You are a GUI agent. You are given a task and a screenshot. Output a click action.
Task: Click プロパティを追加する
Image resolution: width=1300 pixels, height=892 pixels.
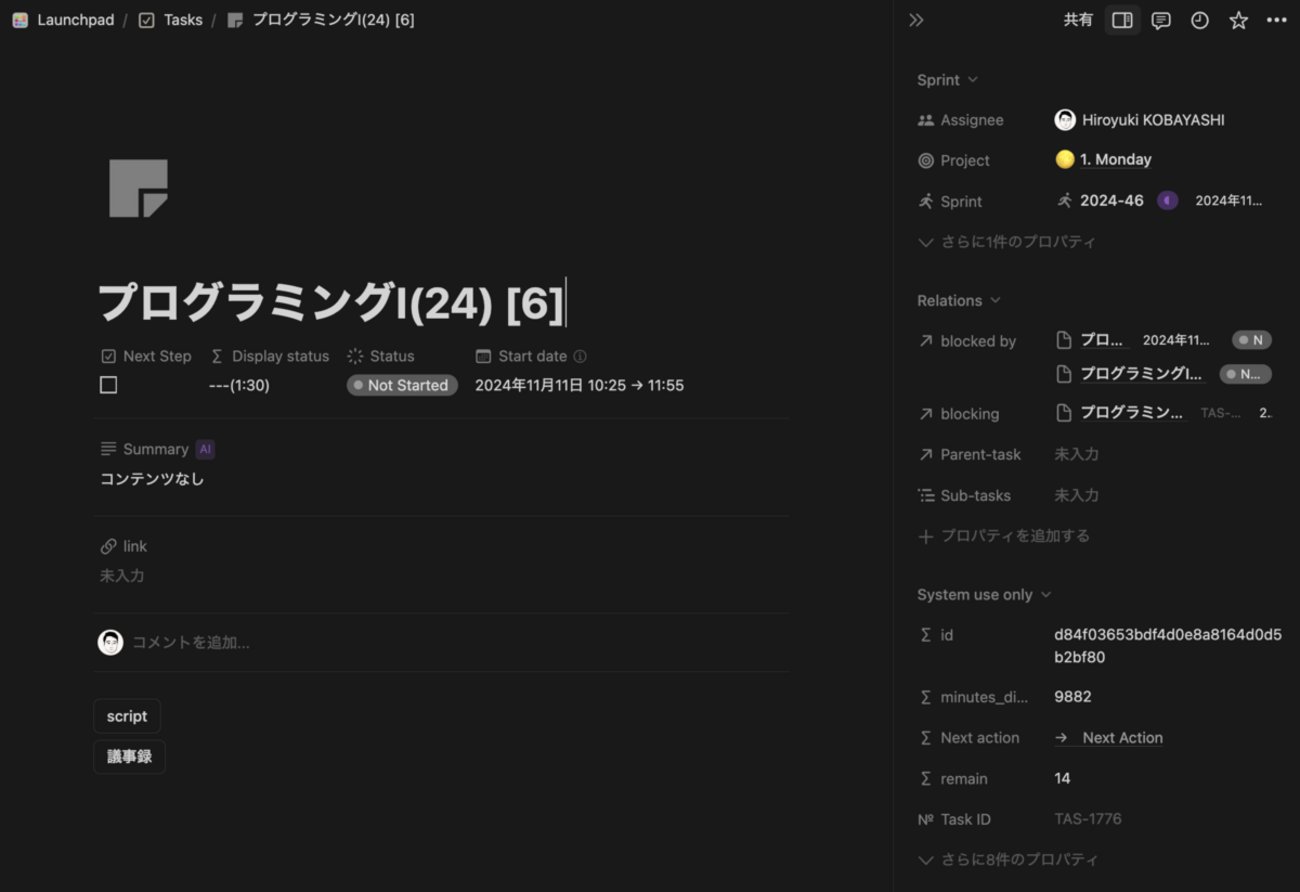tap(1004, 536)
